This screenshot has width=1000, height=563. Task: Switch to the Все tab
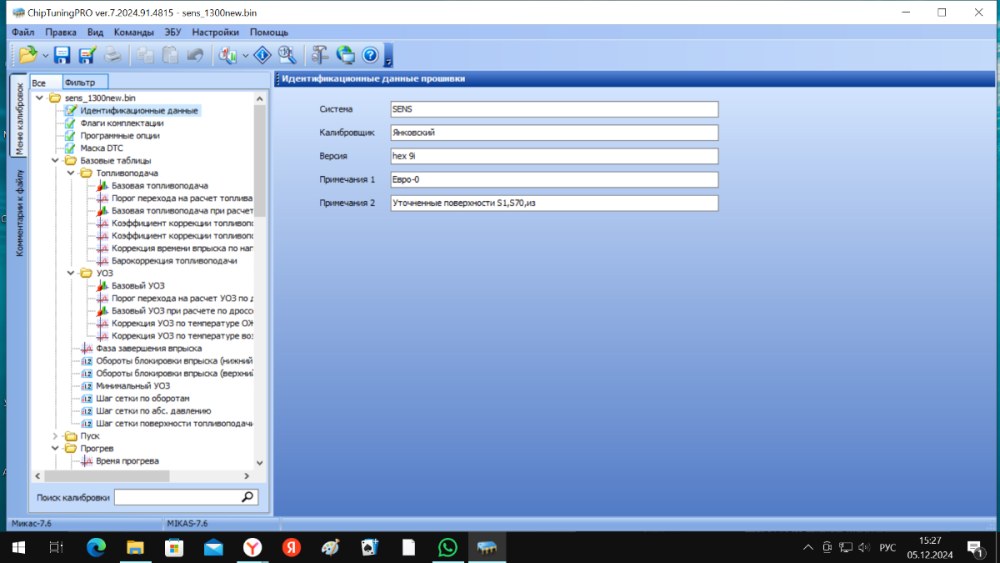point(46,82)
